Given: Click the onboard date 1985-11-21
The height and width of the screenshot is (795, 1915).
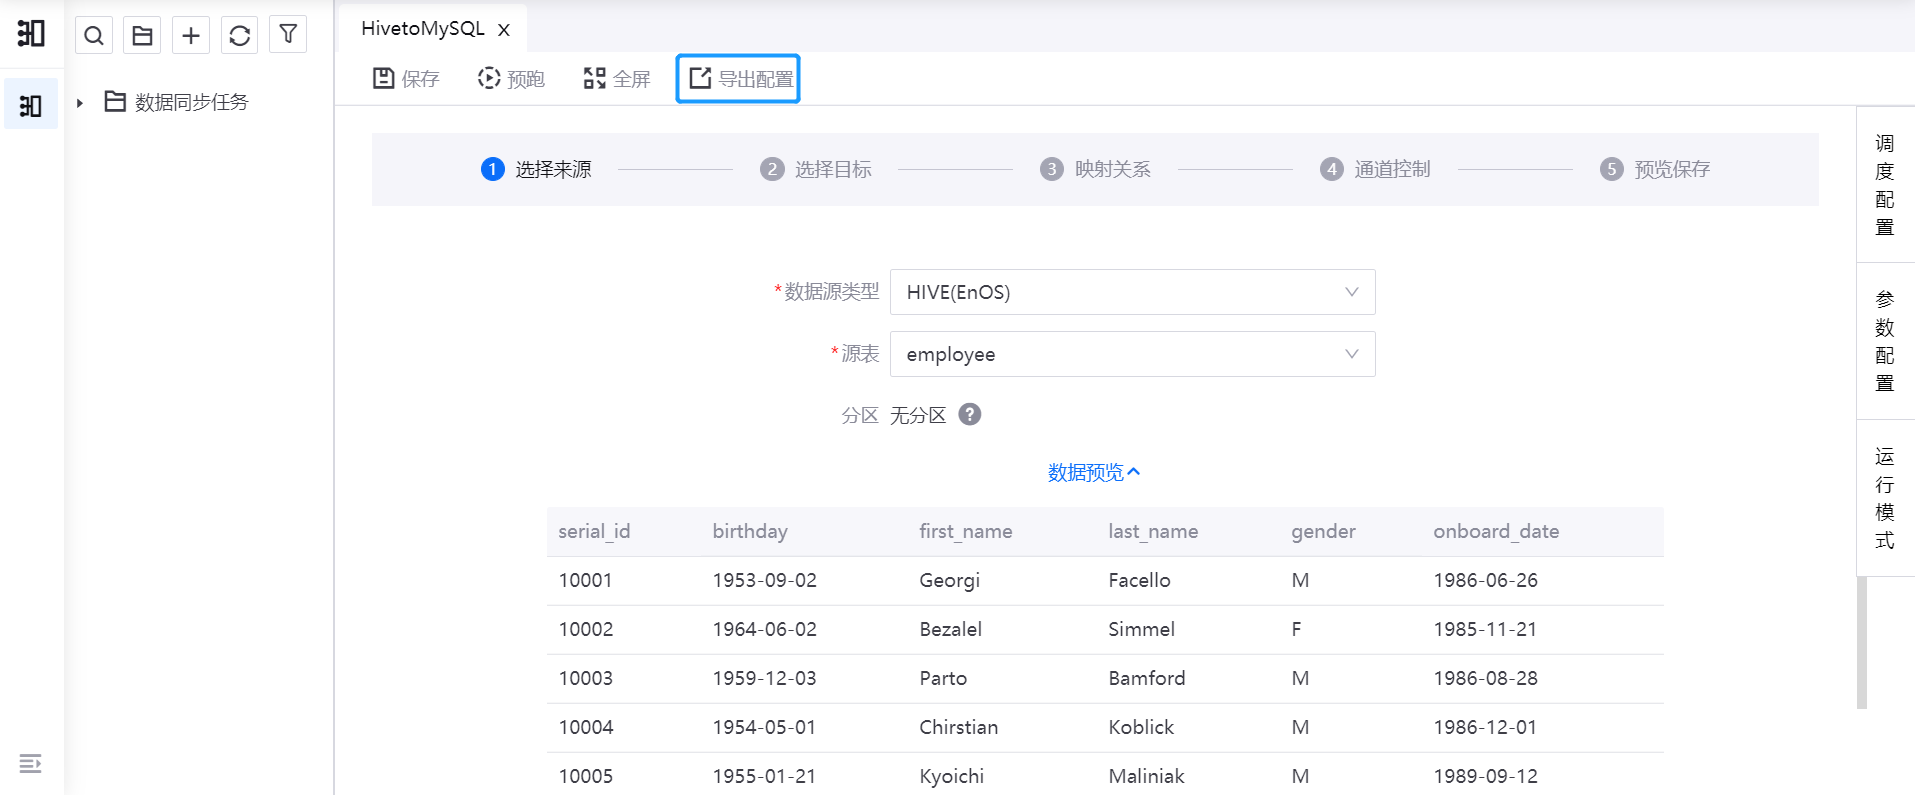Looking at the screenshot, I should point(1485,629).
